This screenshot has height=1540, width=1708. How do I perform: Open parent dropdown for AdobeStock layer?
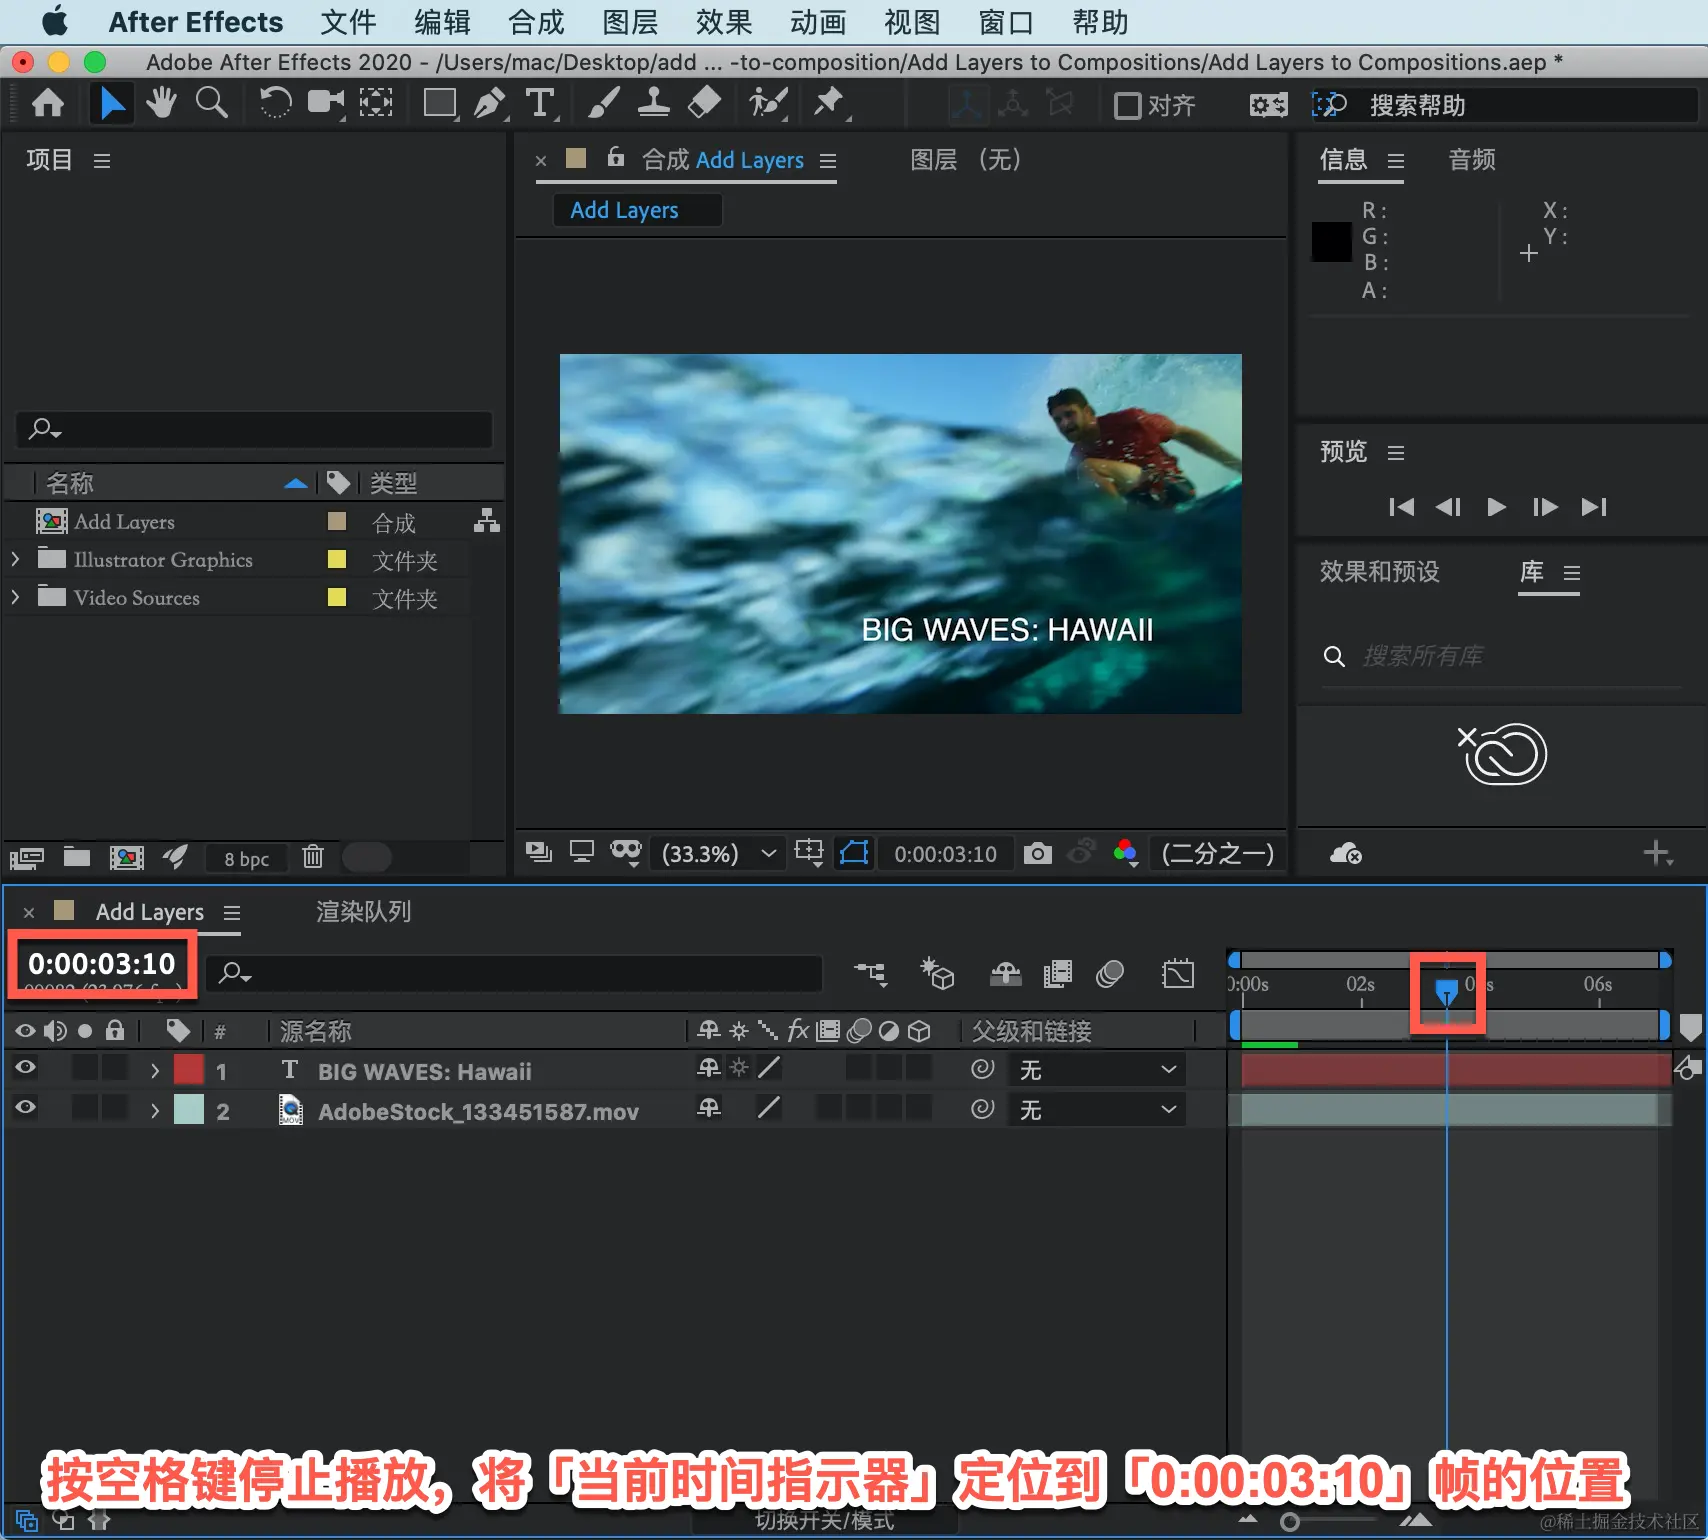pos(1097,1111)
